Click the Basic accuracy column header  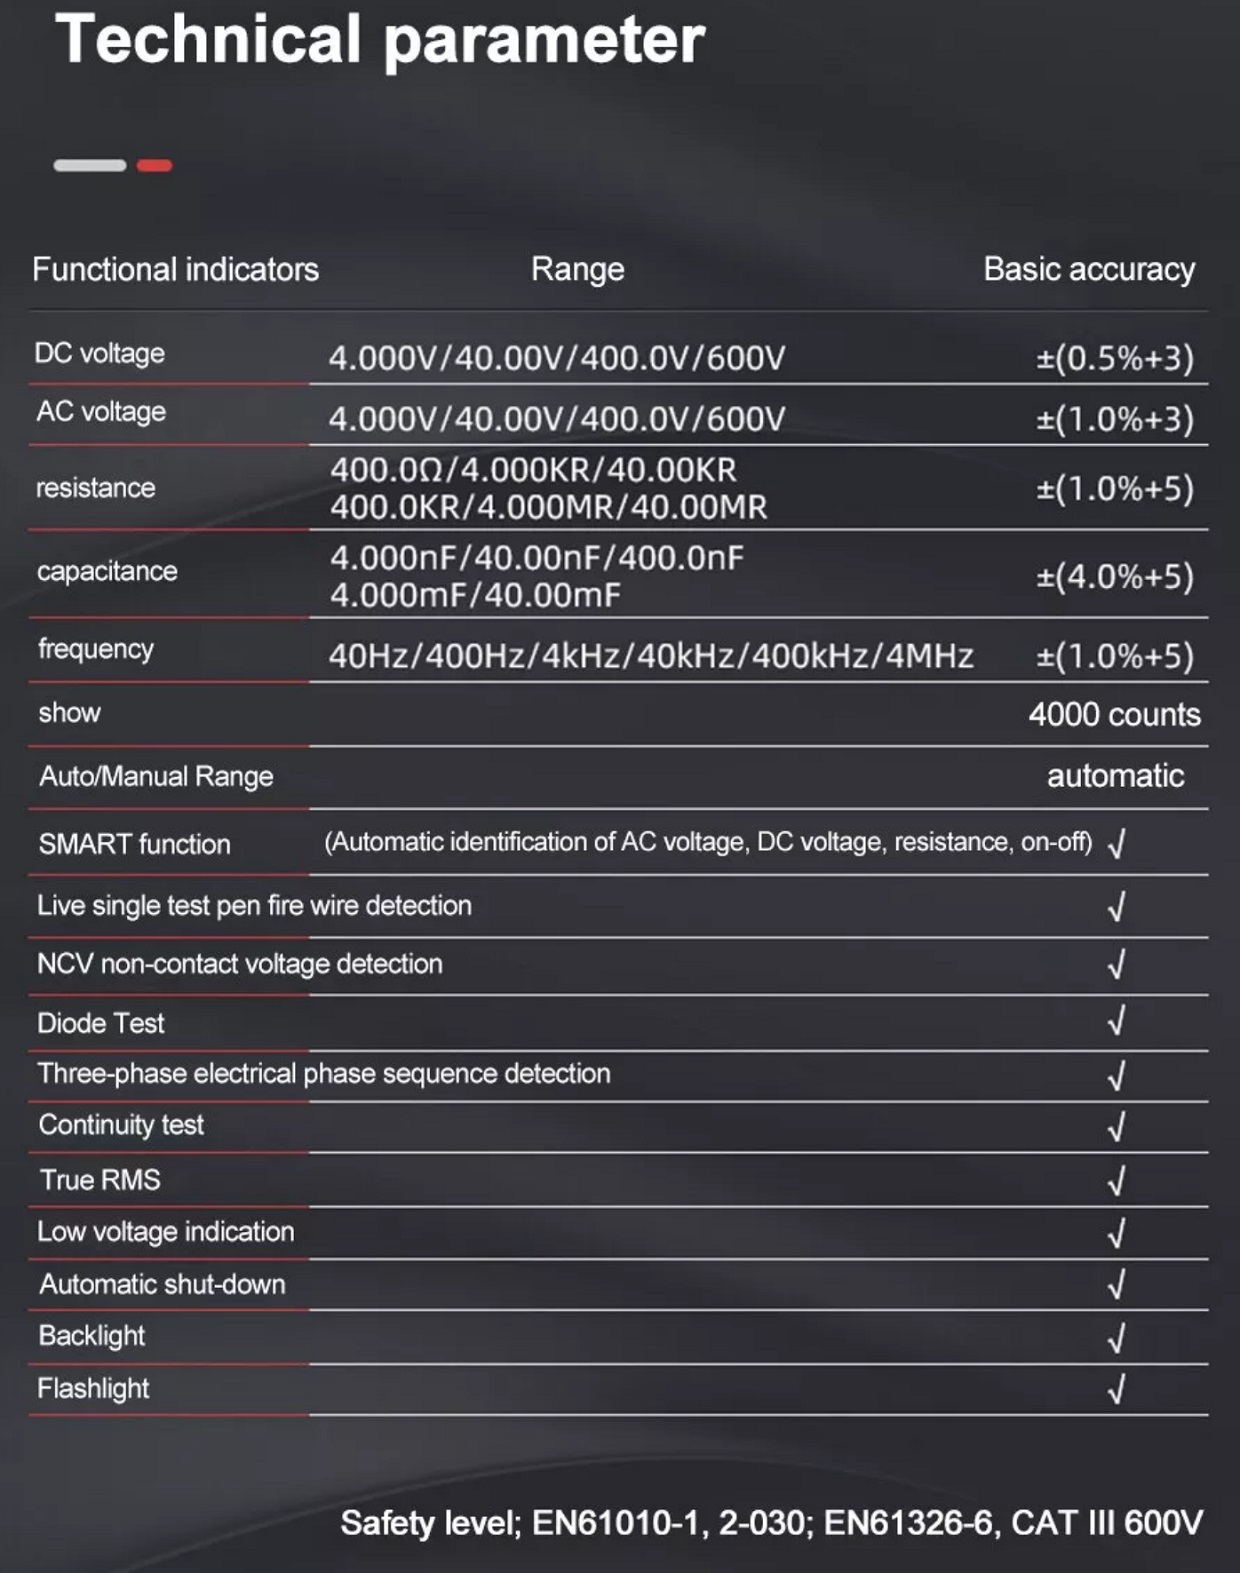(x=1089, y=269)
